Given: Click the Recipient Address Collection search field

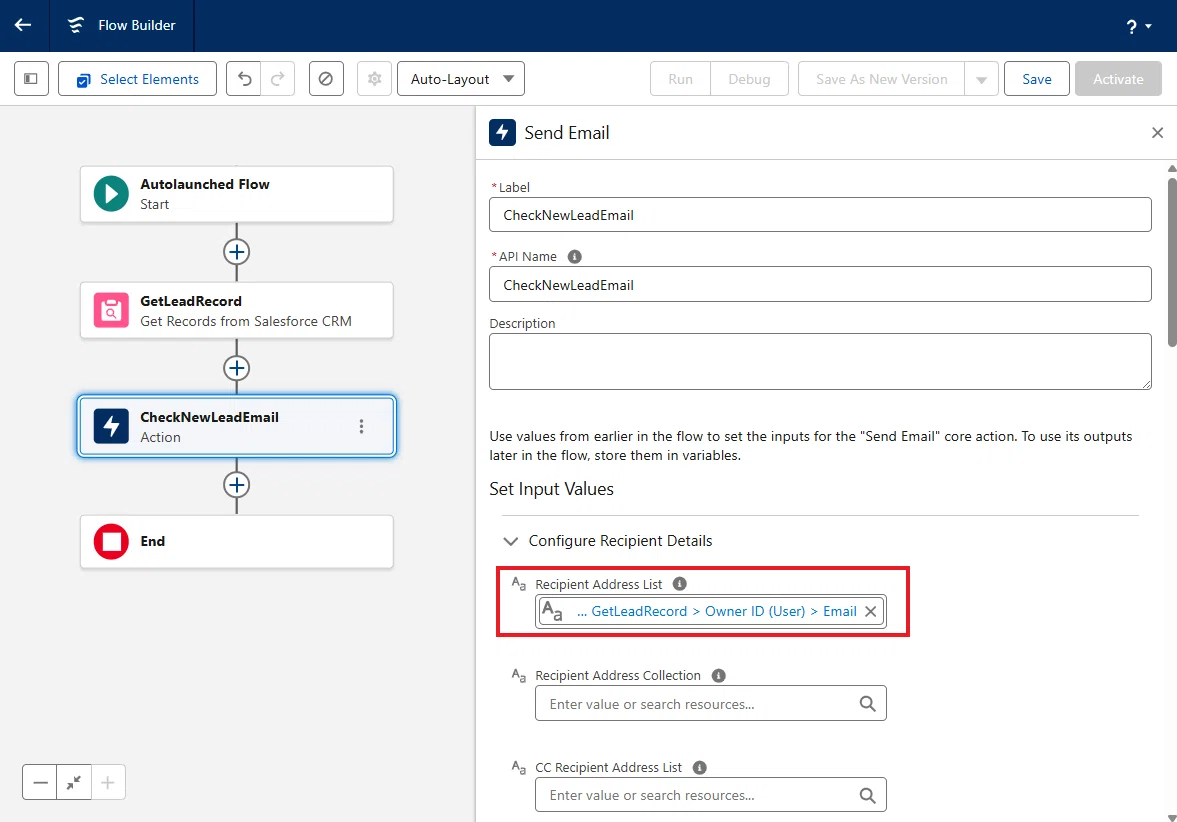Looking at the screenshot, I should coord(710,703).
